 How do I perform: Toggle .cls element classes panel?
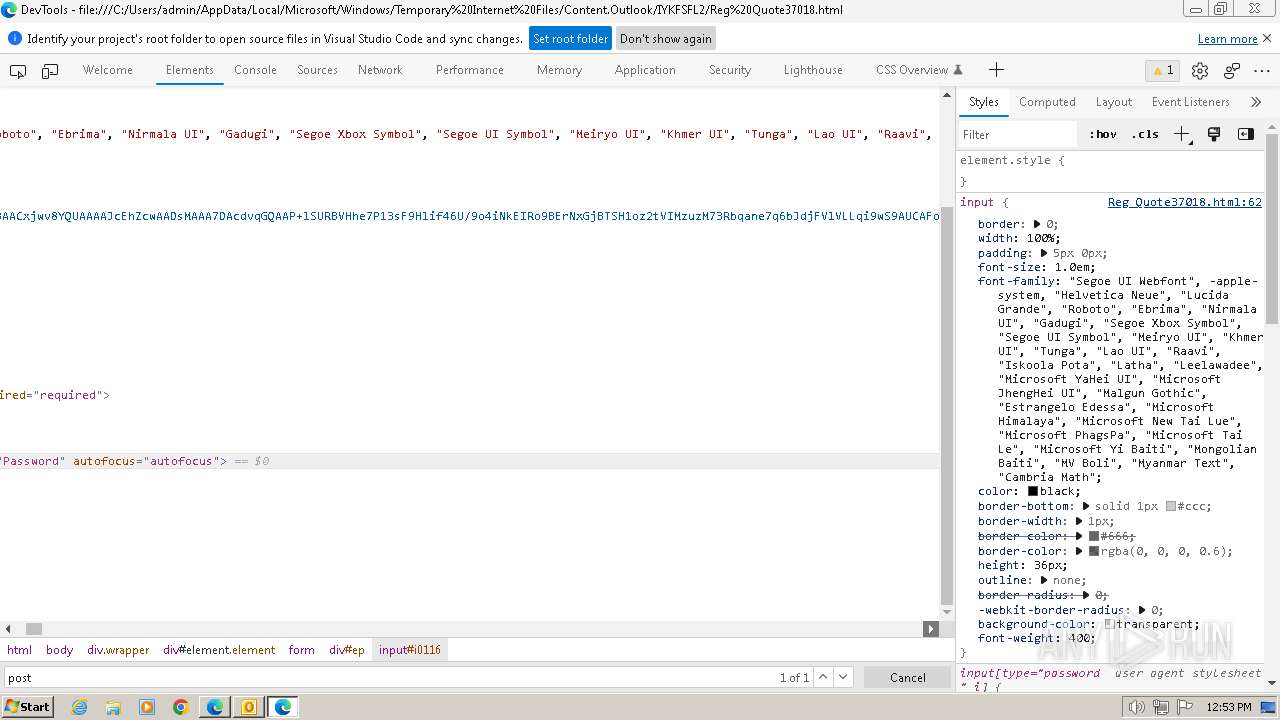tap(1145, 134)
